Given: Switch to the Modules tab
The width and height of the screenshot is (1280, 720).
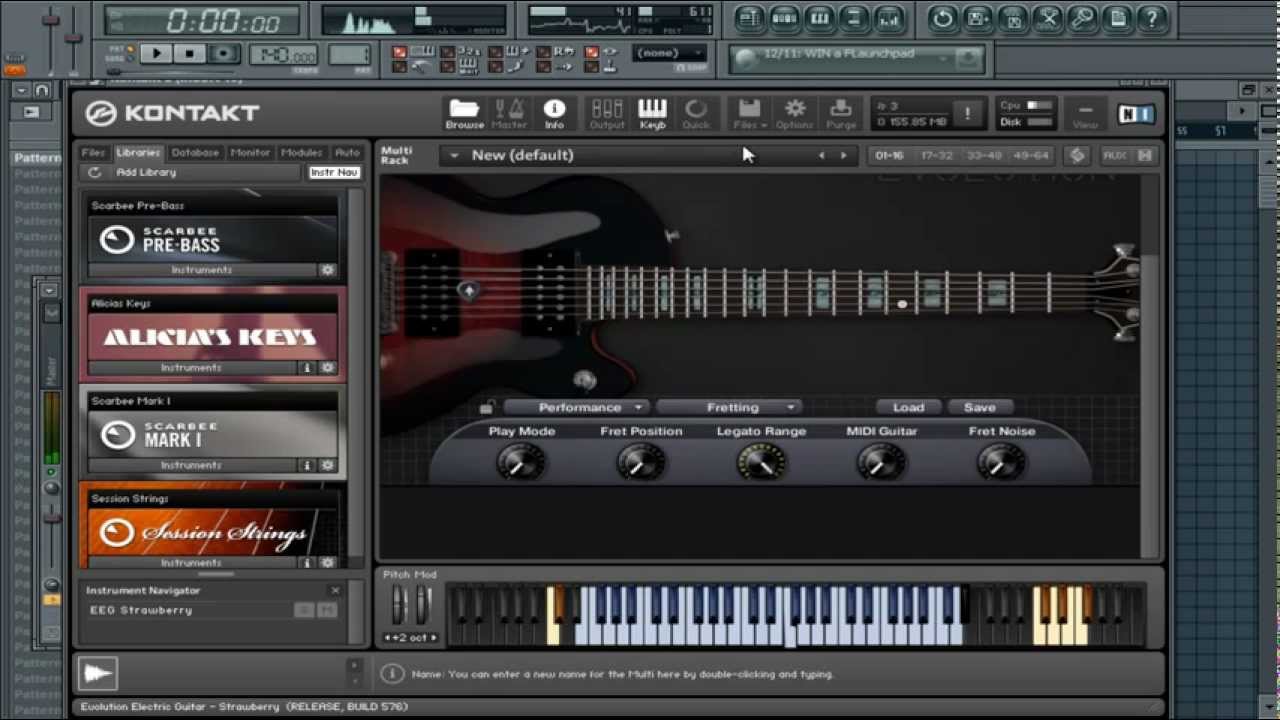Looking at the screenshot, I should [301, 152].
